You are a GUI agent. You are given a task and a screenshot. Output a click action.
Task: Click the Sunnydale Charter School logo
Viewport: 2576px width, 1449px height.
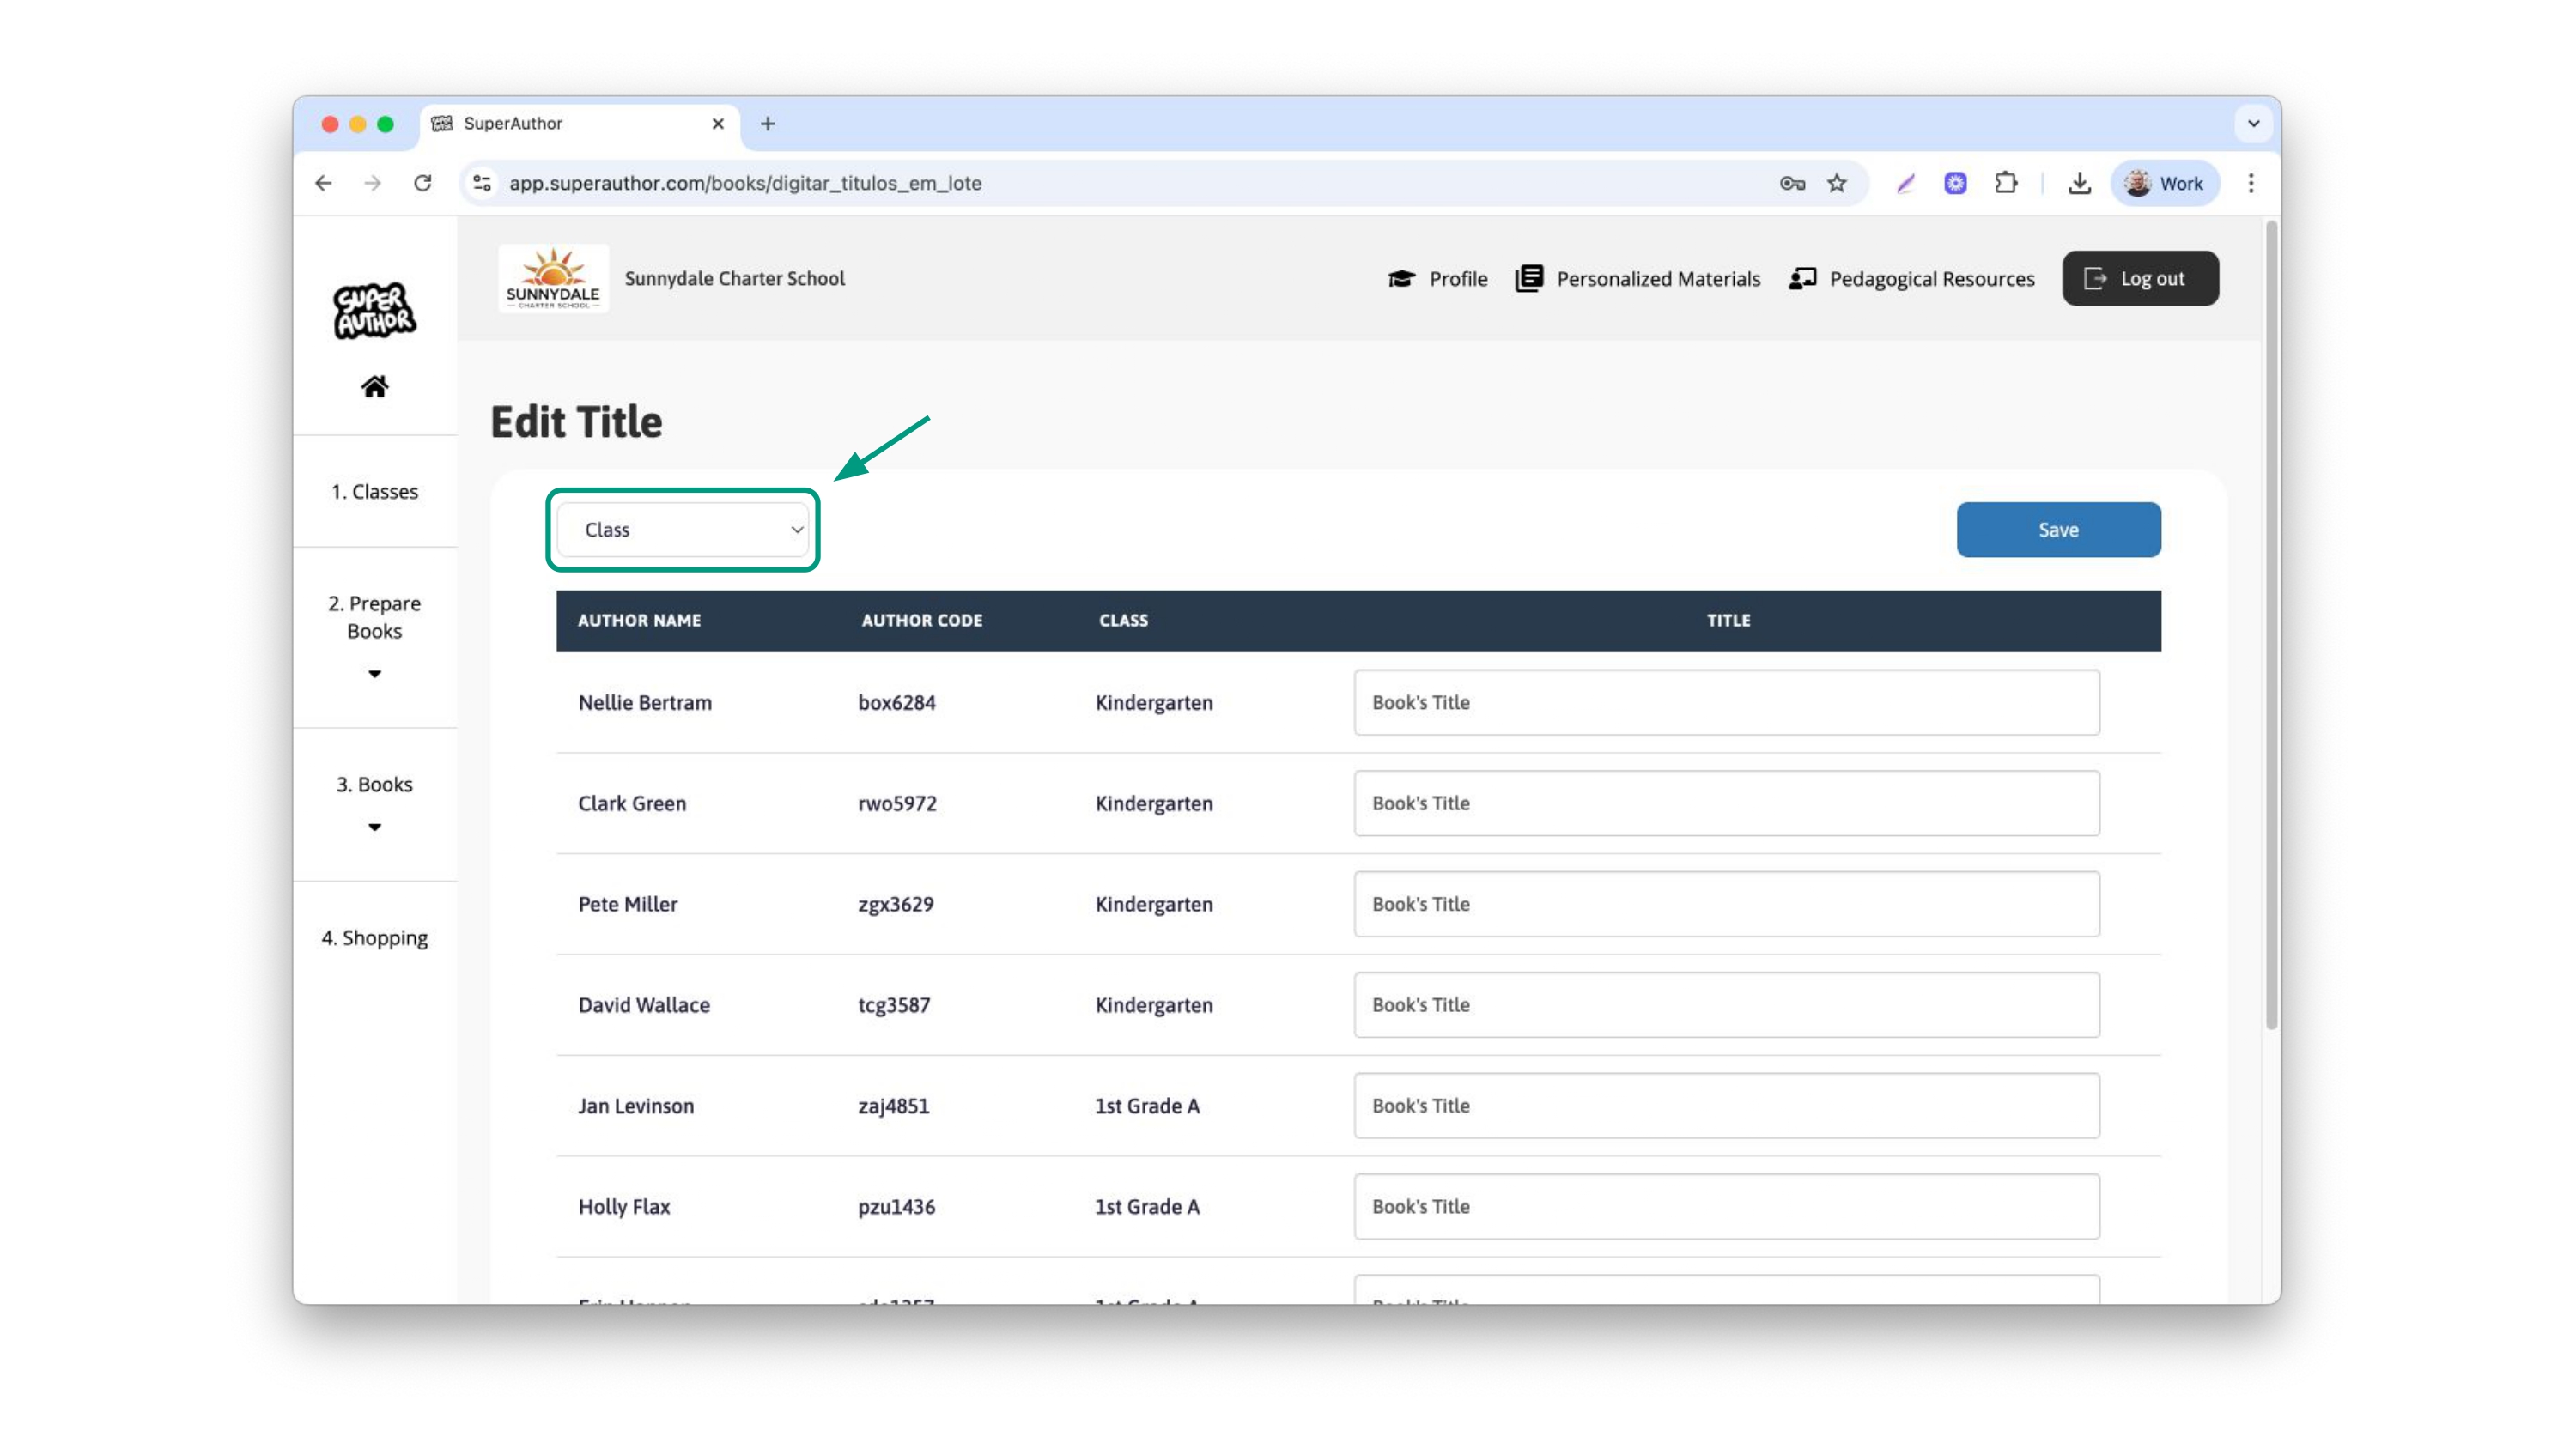pos(553,279)
